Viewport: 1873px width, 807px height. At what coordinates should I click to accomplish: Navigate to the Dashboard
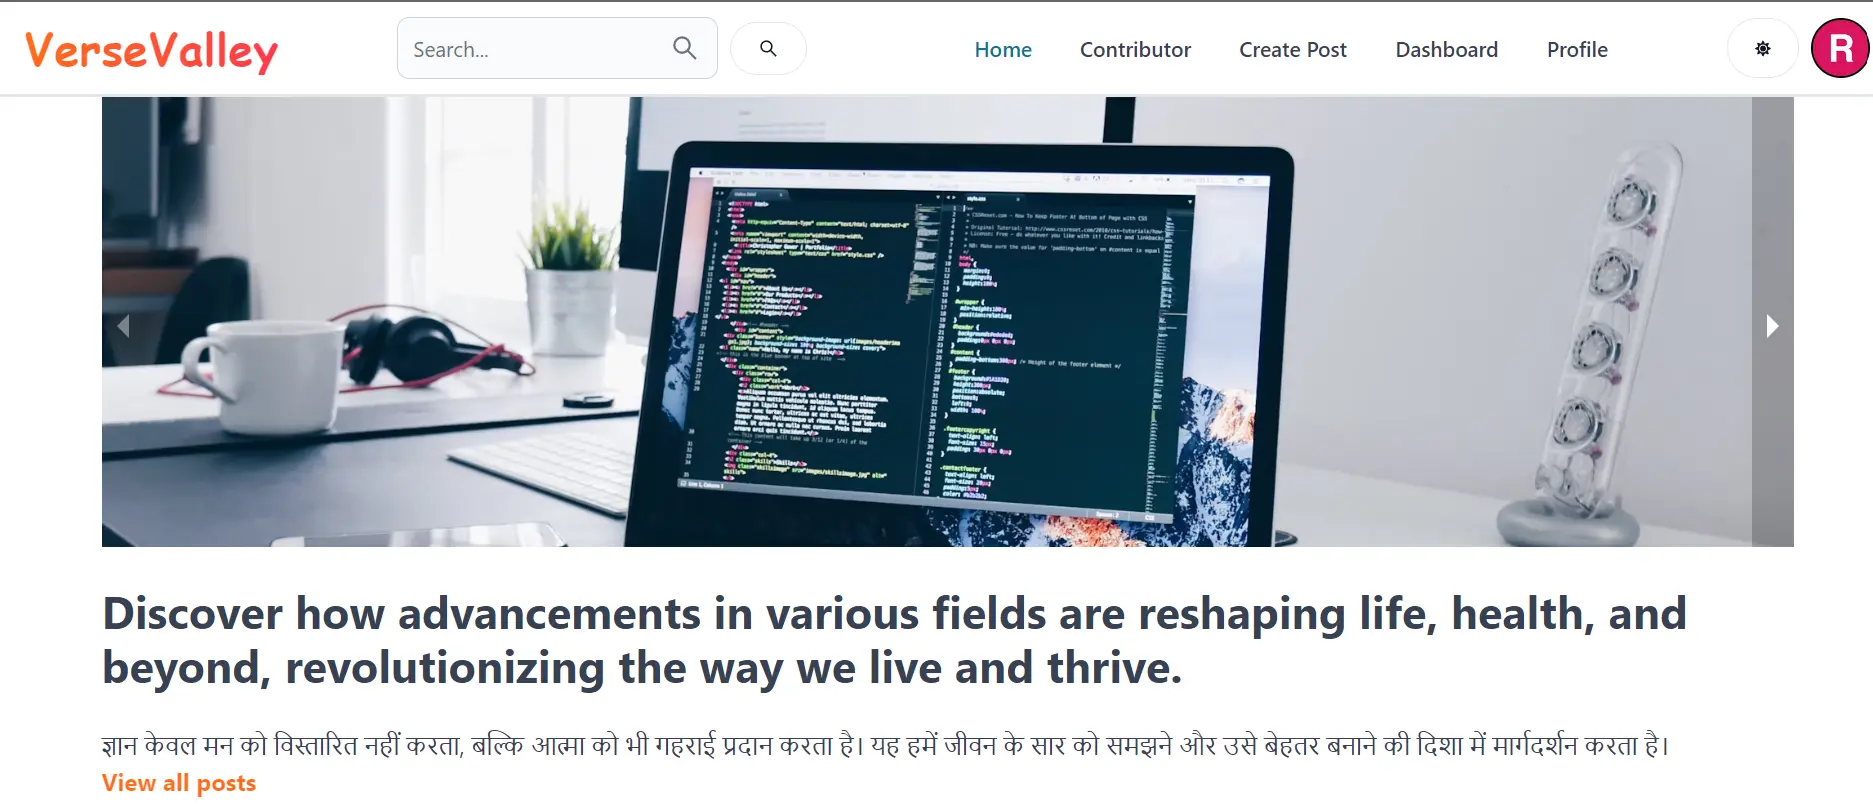(x=1446, y=50)
